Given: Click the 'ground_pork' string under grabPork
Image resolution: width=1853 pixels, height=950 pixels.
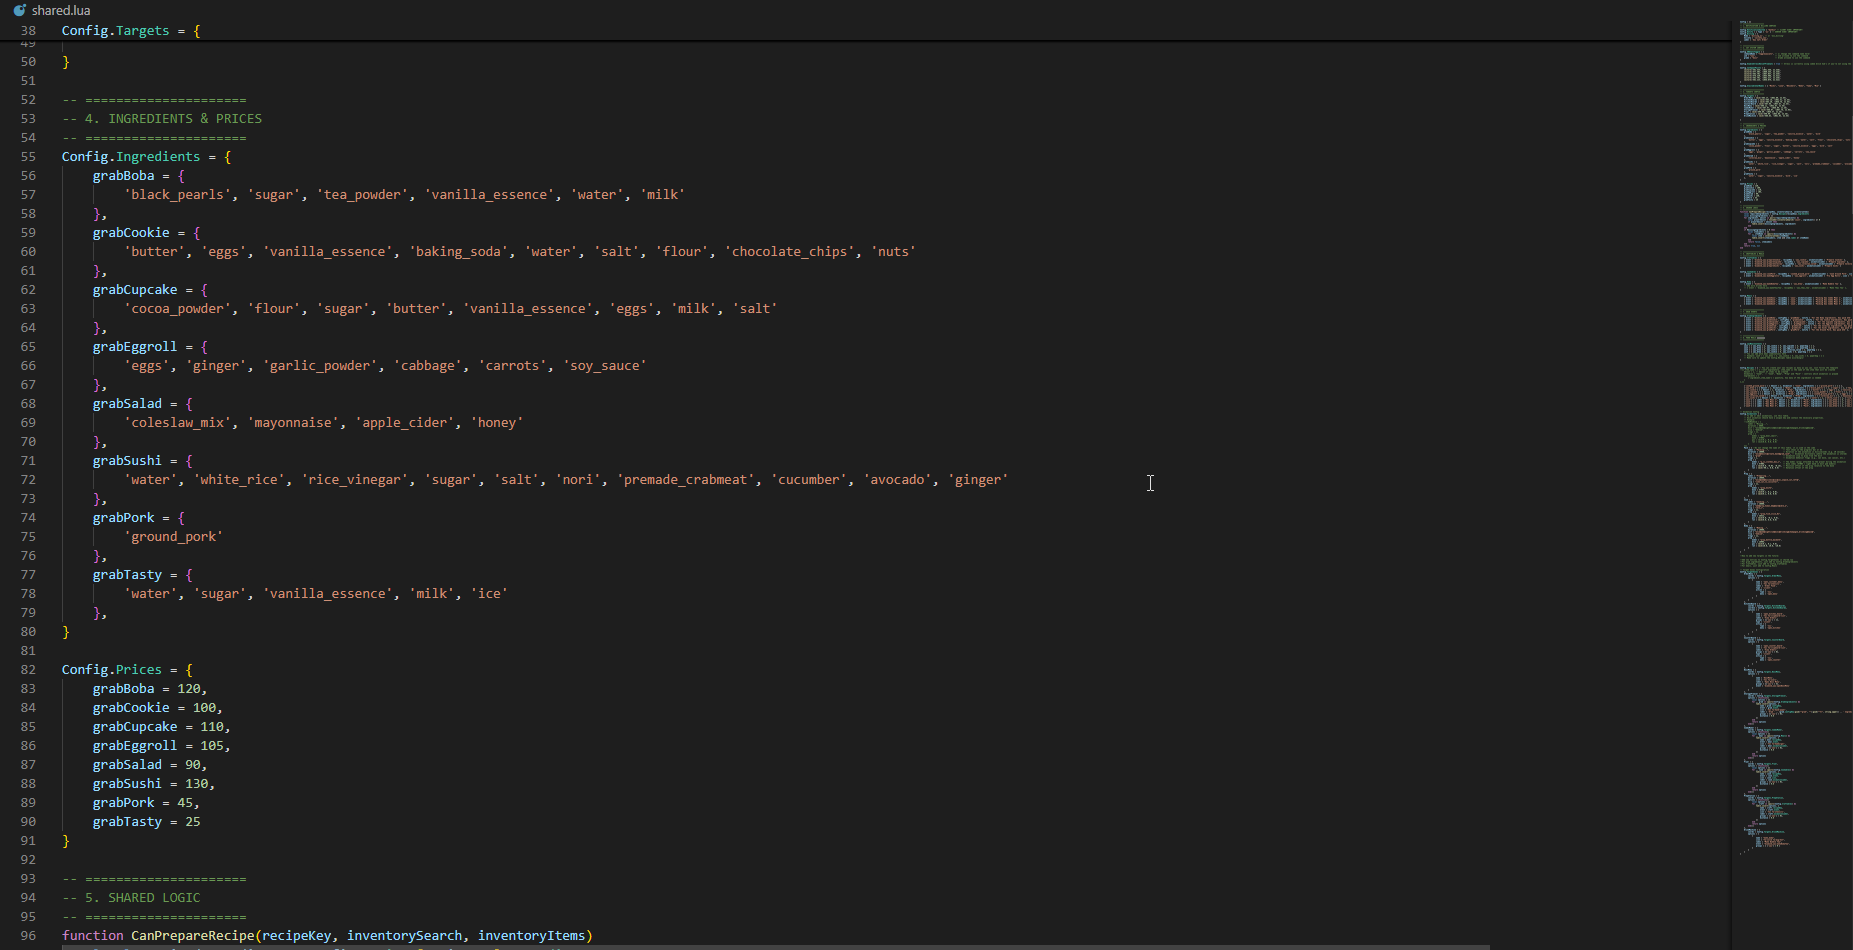Looking at the screenshot, I should [175, 536].
